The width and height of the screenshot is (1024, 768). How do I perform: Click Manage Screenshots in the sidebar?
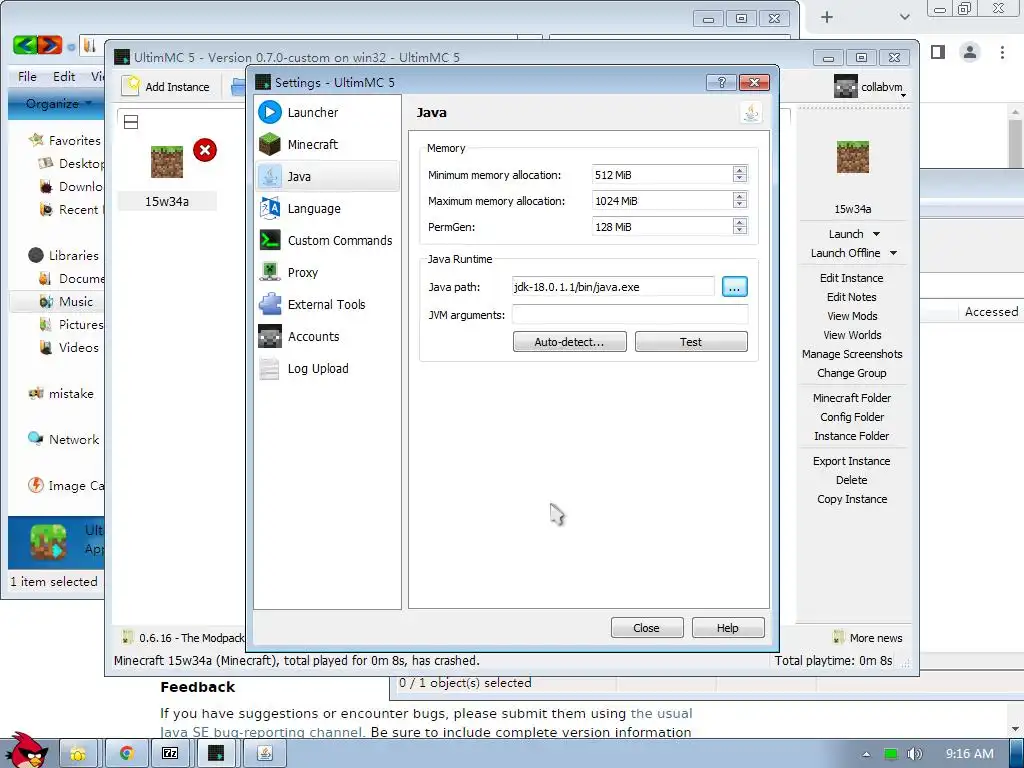click(x=852, y=354)
